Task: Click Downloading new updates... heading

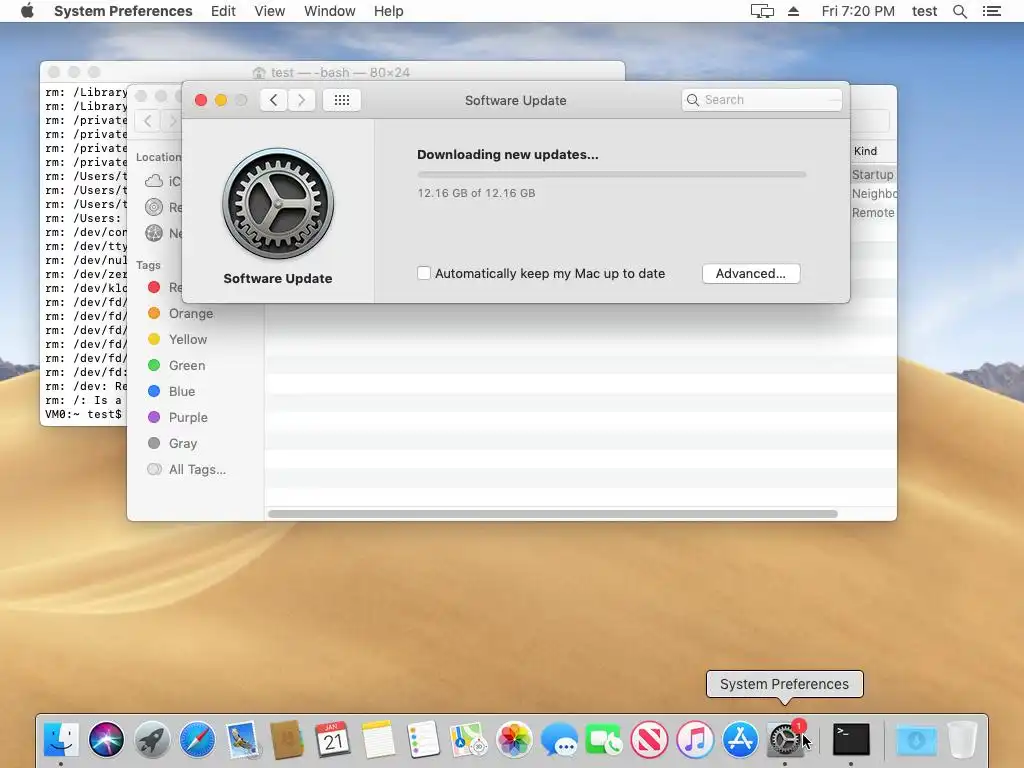Action: click(x=507, y=155)
